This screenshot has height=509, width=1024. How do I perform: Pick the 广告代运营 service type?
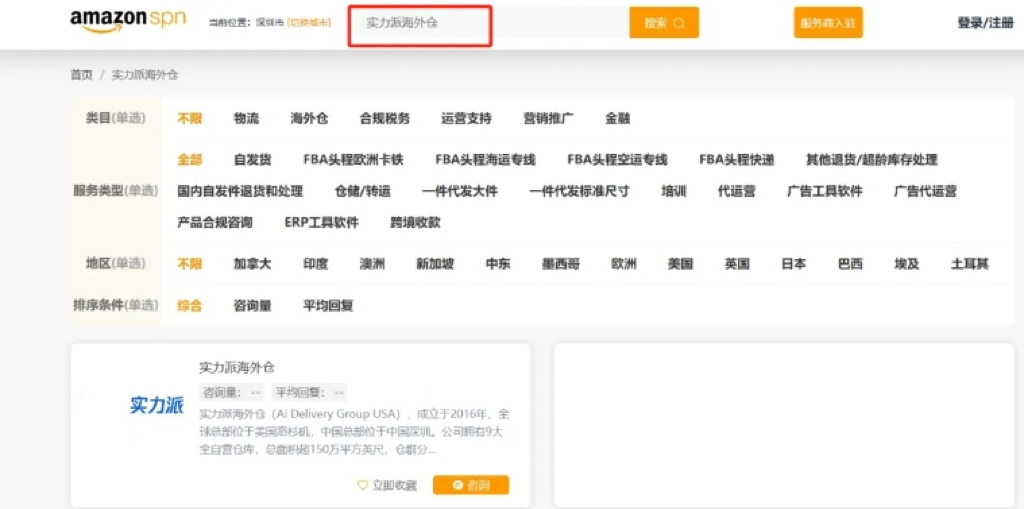(925, 191)
